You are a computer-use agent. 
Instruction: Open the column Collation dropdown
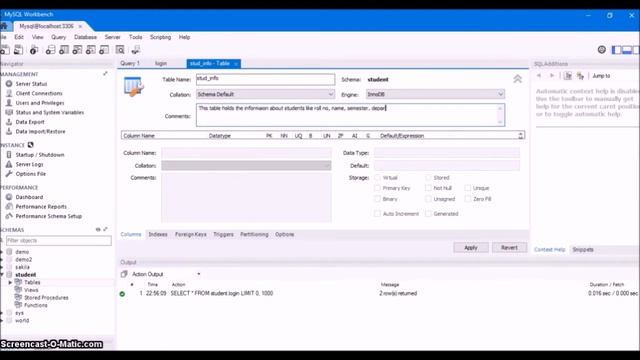(246, 165)
